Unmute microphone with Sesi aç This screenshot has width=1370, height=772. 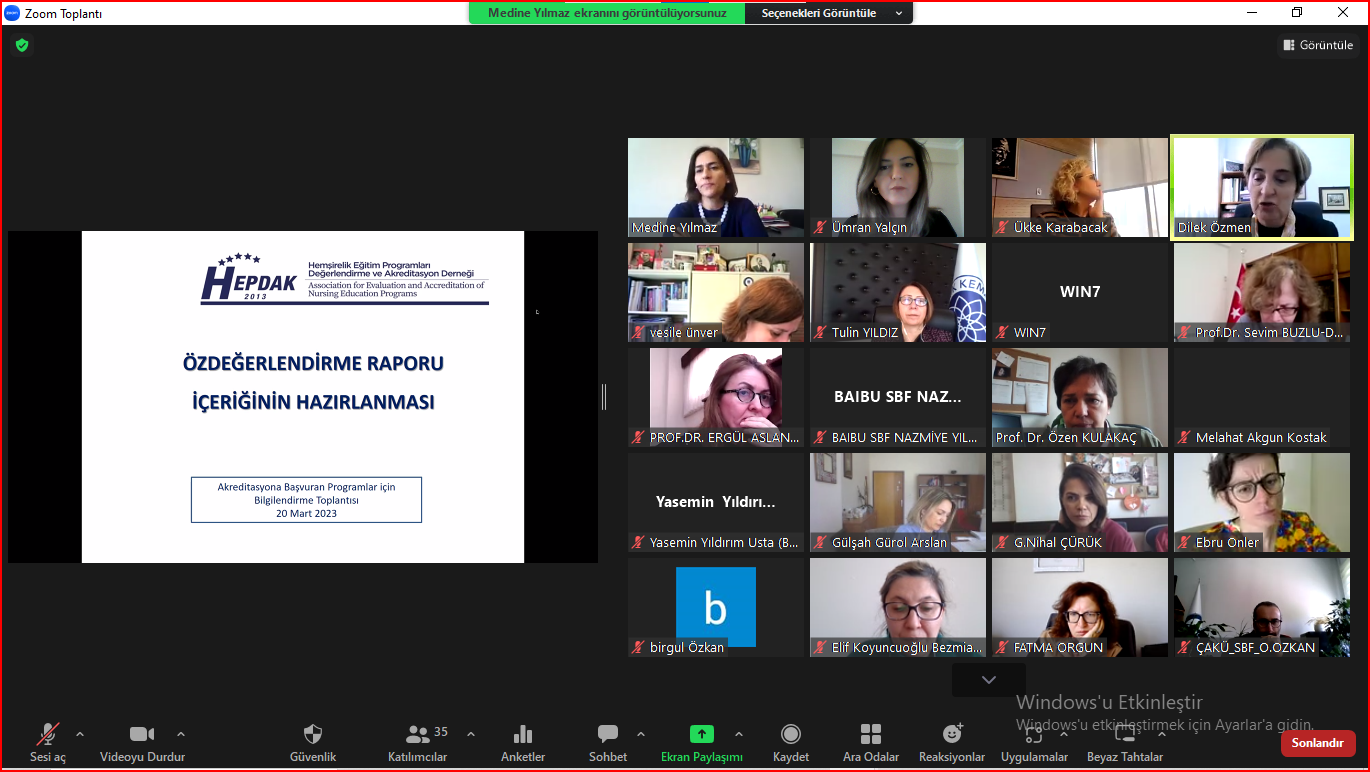coord(47,735)
